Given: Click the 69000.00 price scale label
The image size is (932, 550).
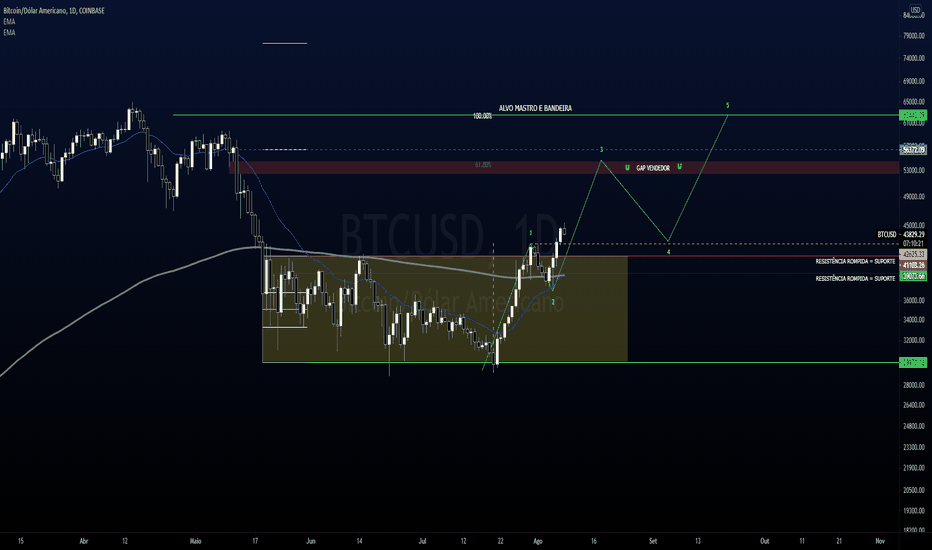Looking at the screenshot, I should tap(914, 81).
